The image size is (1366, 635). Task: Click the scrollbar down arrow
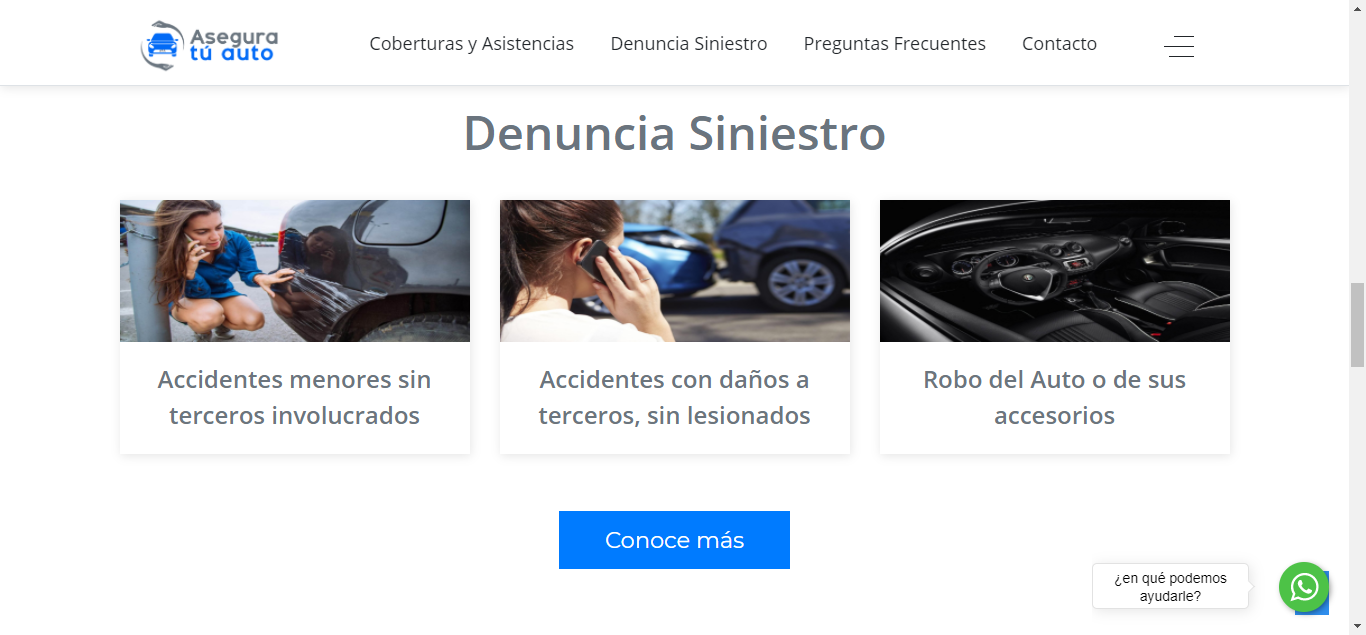(x=1357, y=626)
